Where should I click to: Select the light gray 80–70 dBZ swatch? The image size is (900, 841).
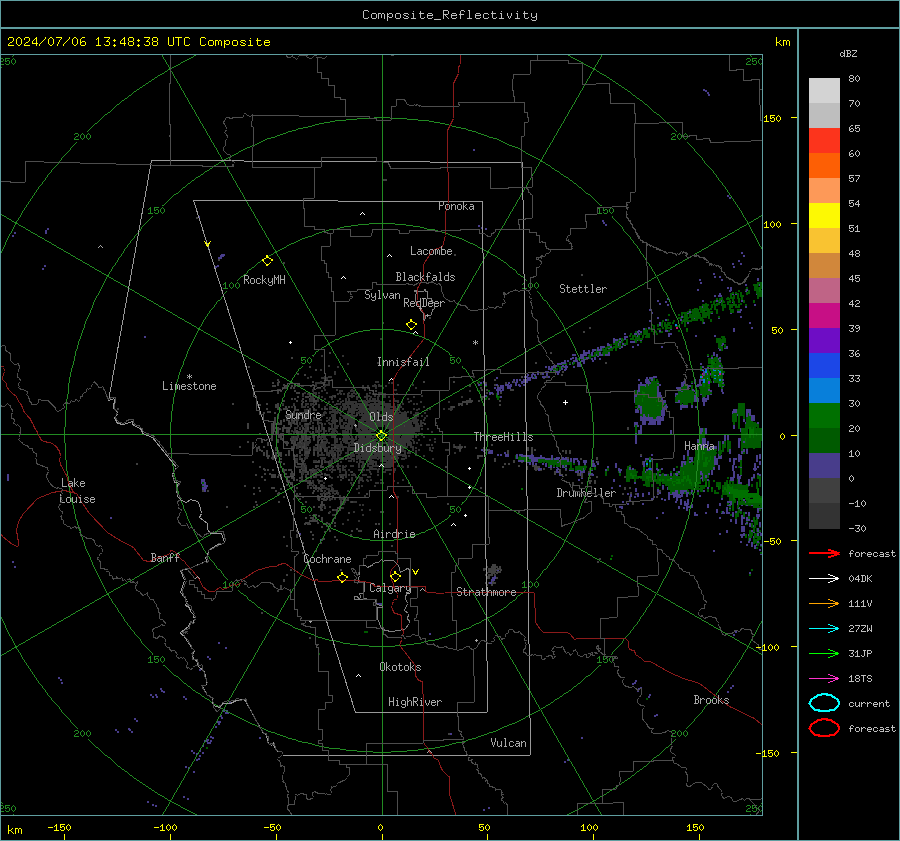[824, 90]
